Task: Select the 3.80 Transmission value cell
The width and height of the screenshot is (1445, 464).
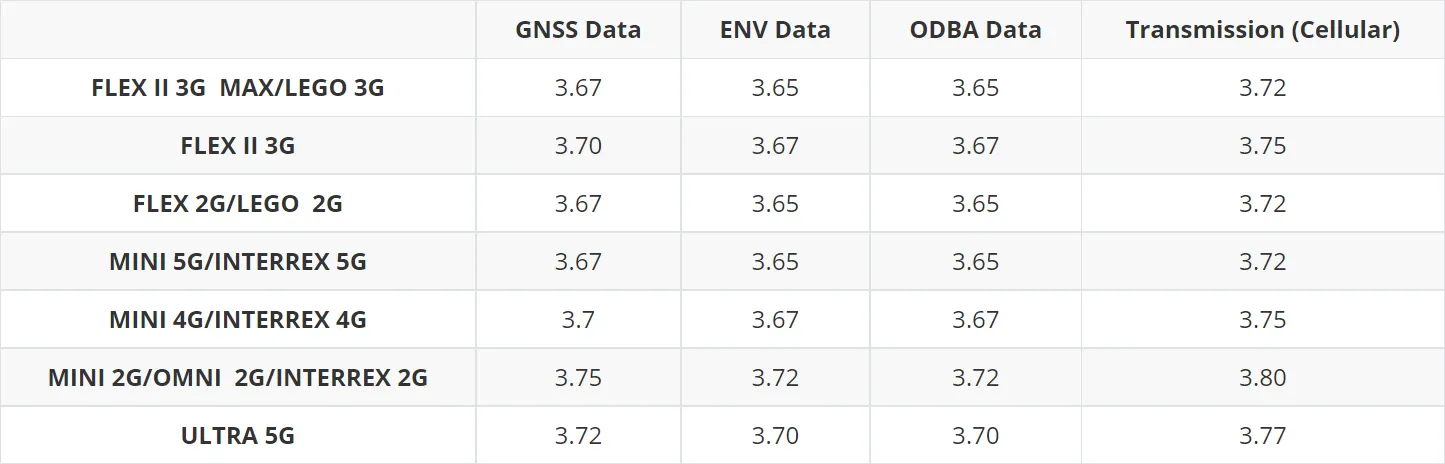Action: pyautogui.click(x=1262, y=378)
